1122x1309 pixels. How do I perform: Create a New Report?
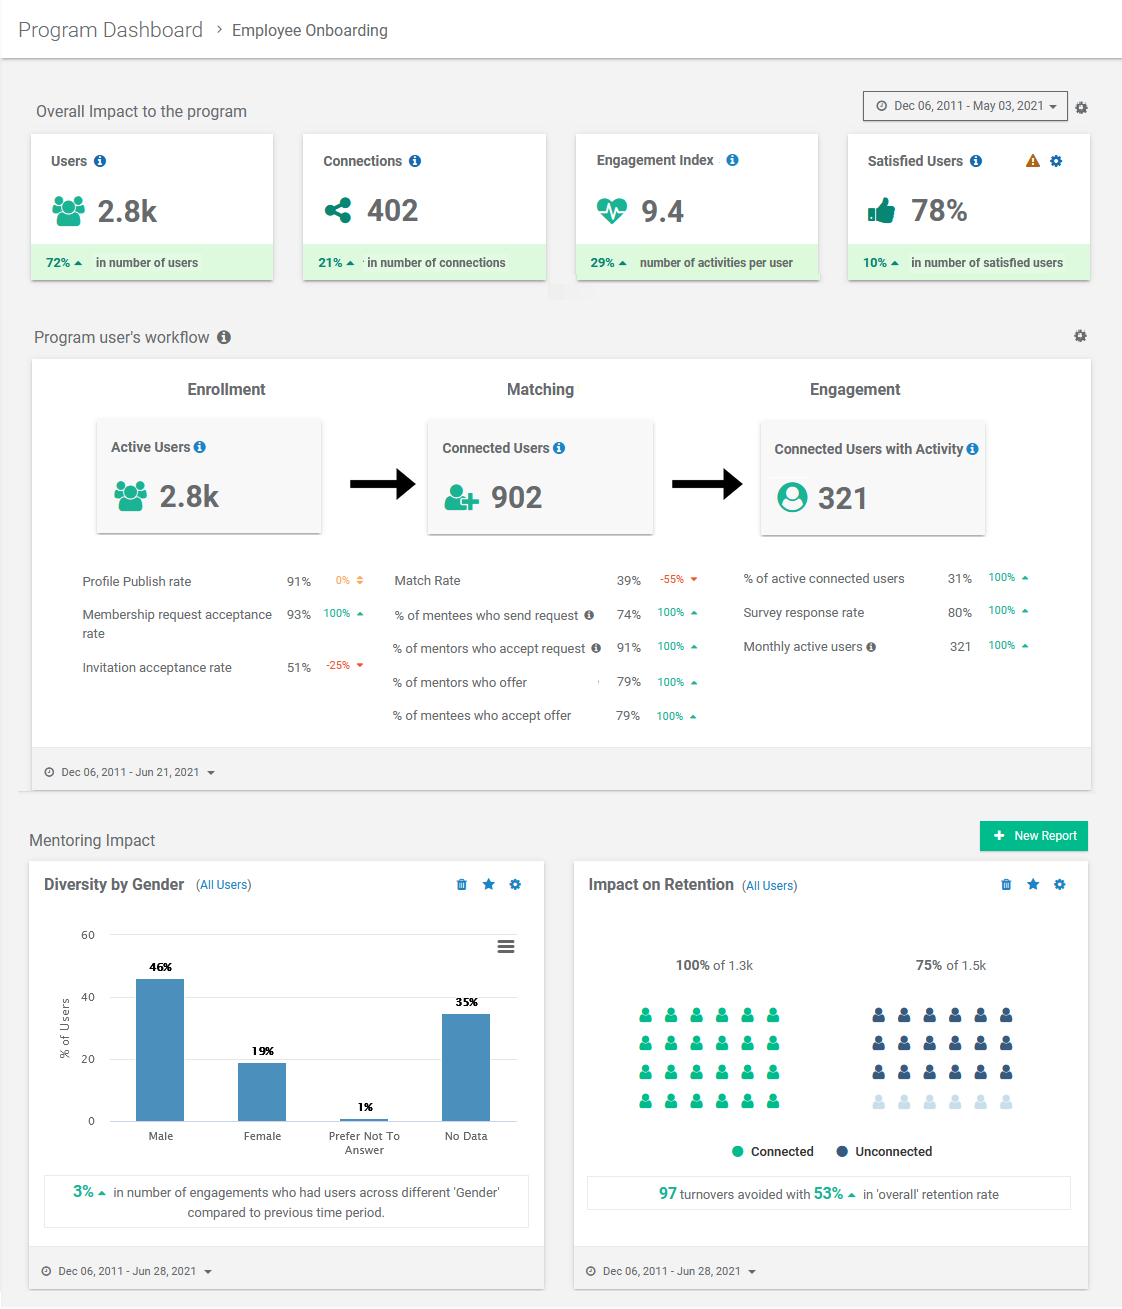1034,836
